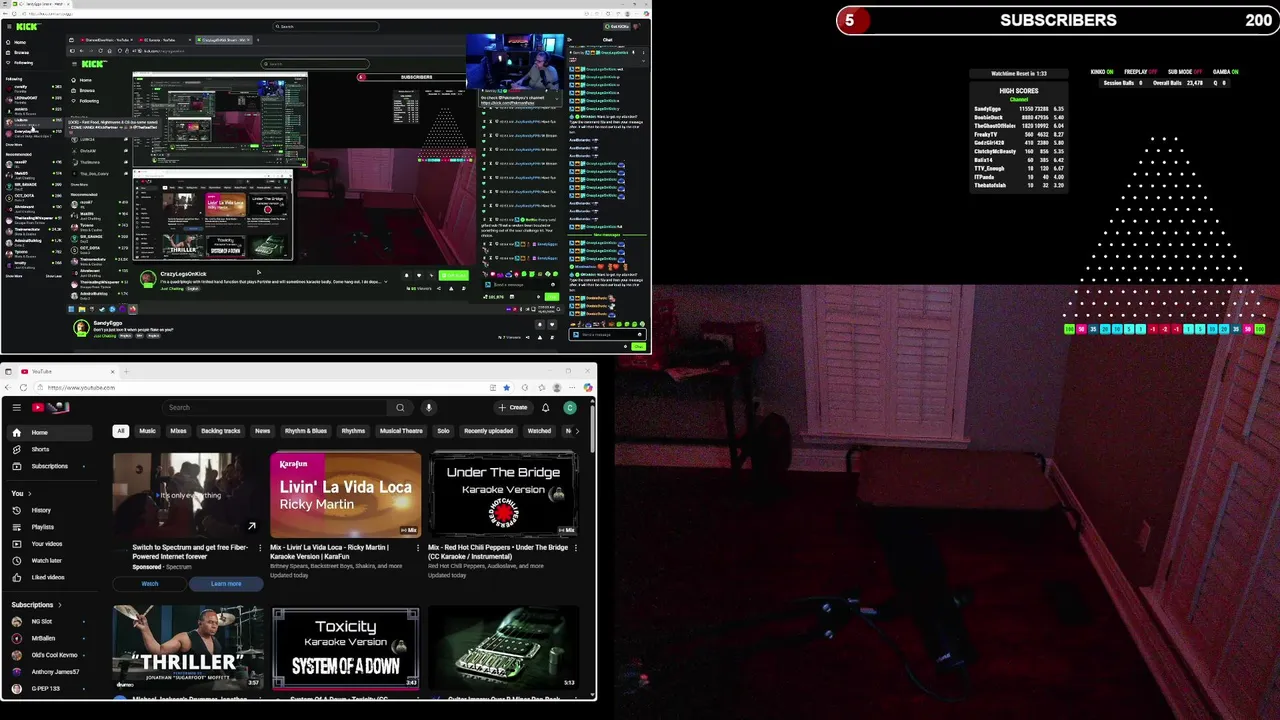
Task: Open Anthony James57 subscription channel
Action: click(55, 672)
